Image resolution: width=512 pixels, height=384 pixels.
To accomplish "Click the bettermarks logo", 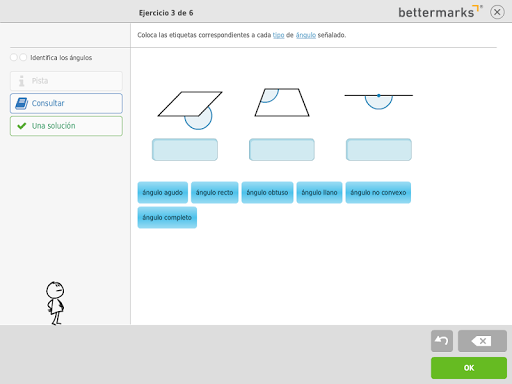I will pyautogui.click(x=440, y=12).
